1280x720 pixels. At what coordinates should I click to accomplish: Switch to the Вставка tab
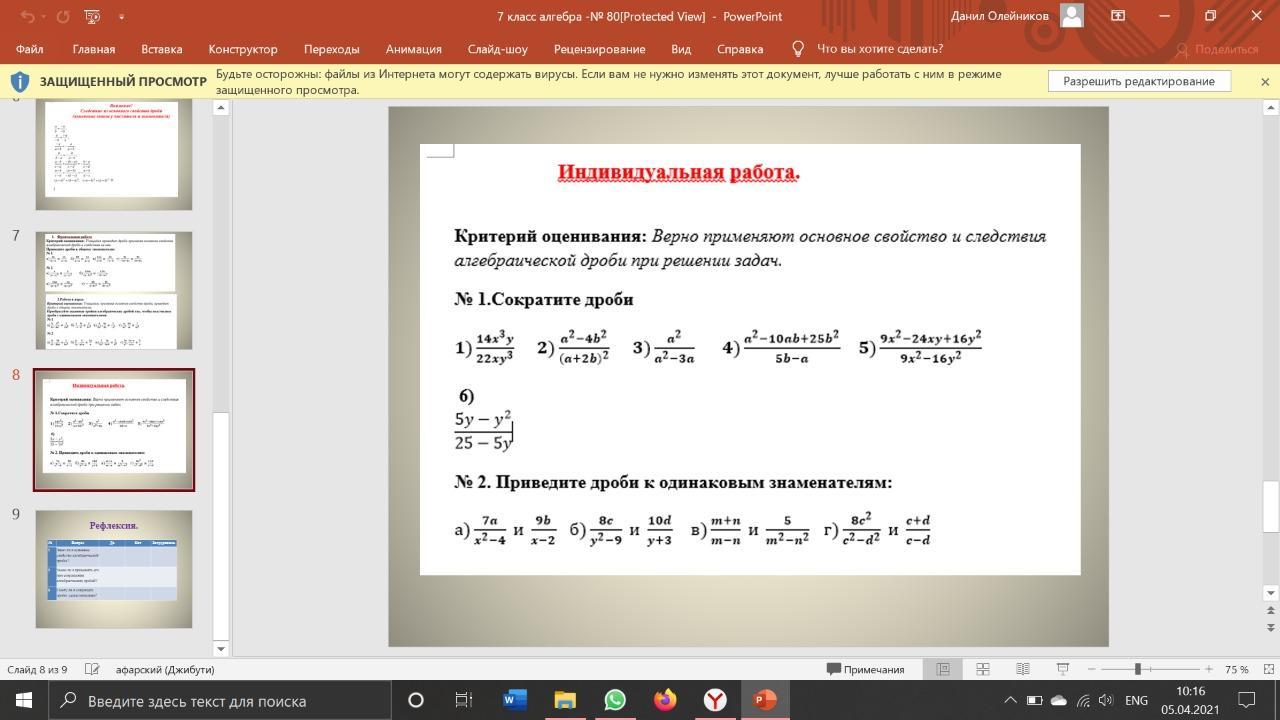click(x=162, y=49)
